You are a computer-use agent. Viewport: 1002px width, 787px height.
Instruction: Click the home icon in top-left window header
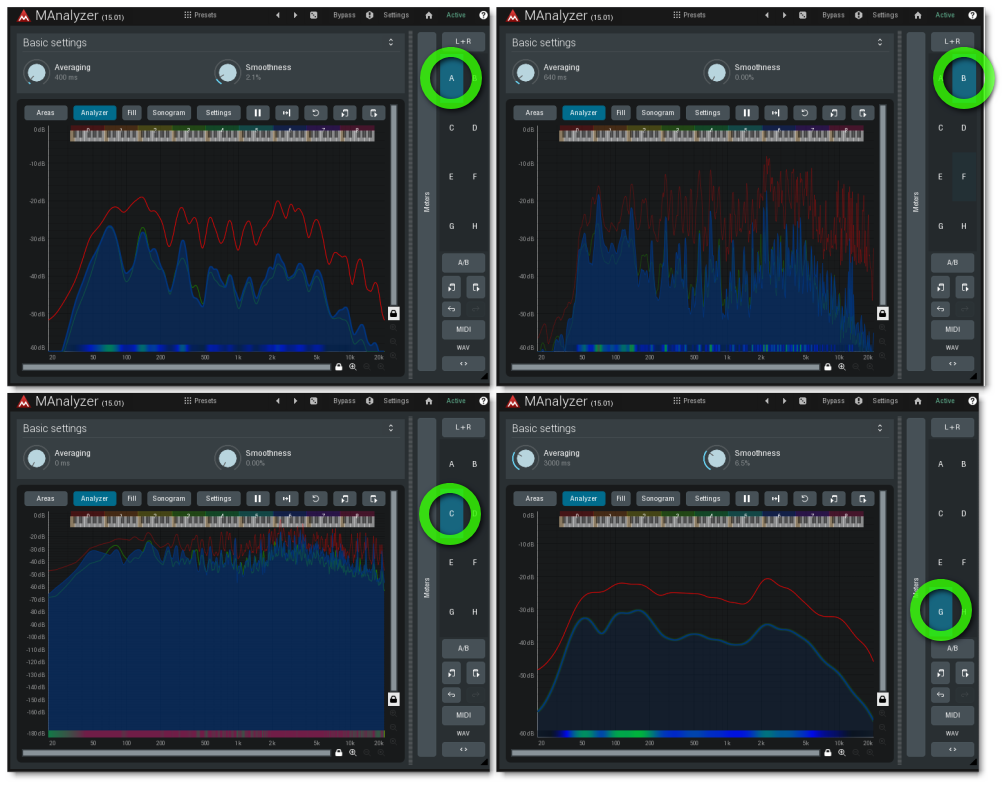click(429, 15)
